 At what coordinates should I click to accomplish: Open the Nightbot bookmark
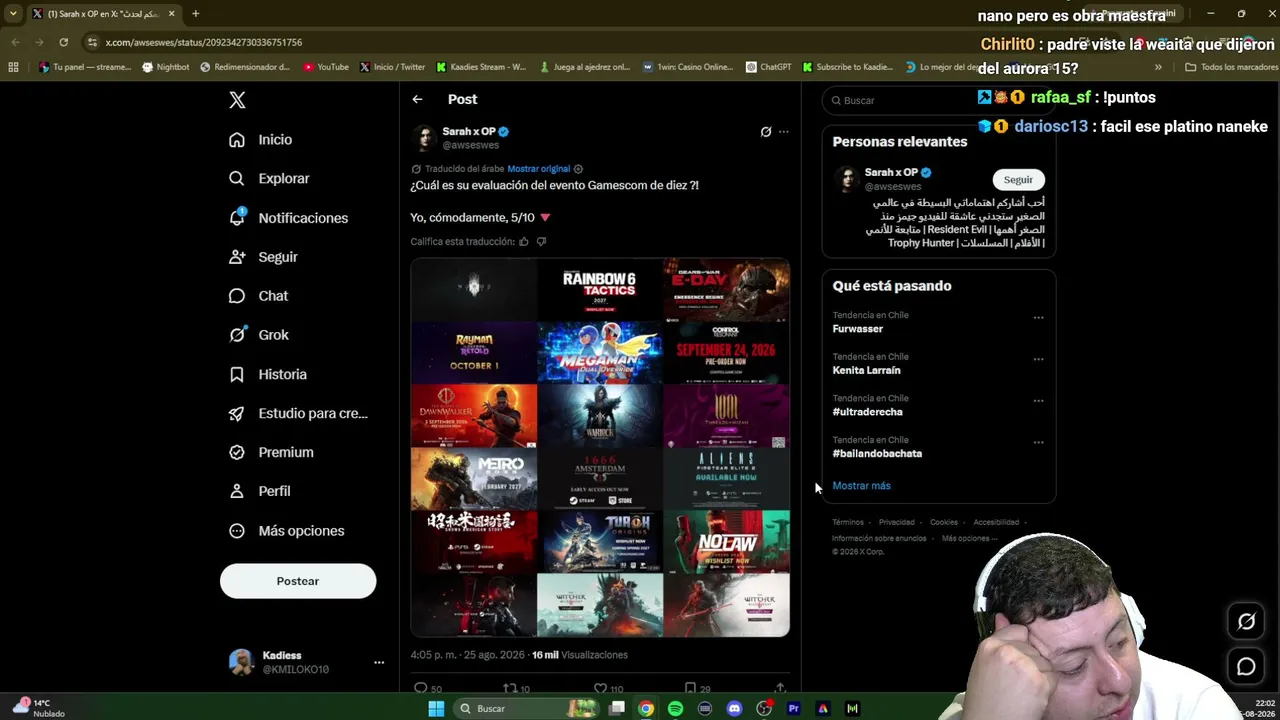click(x=166, y=67)
